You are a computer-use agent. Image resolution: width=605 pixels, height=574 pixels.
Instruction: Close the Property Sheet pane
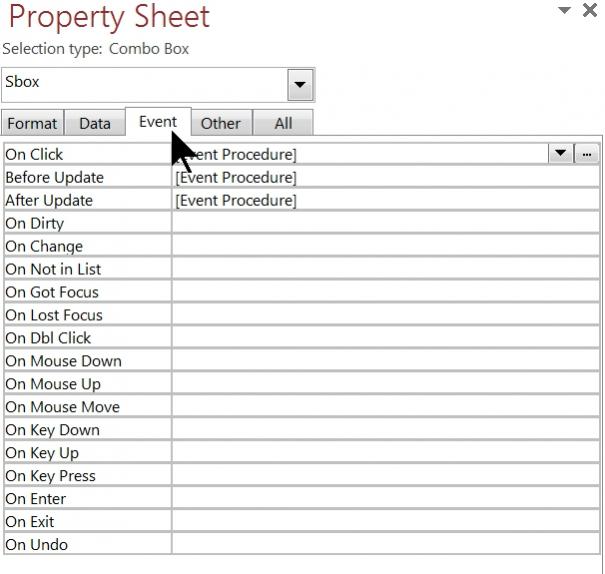(x=590, y=10)
